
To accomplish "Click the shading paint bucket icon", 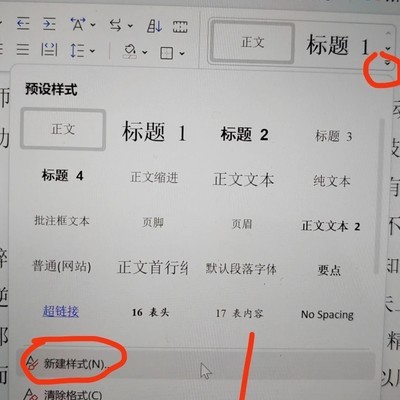I will tap(130, 52).
